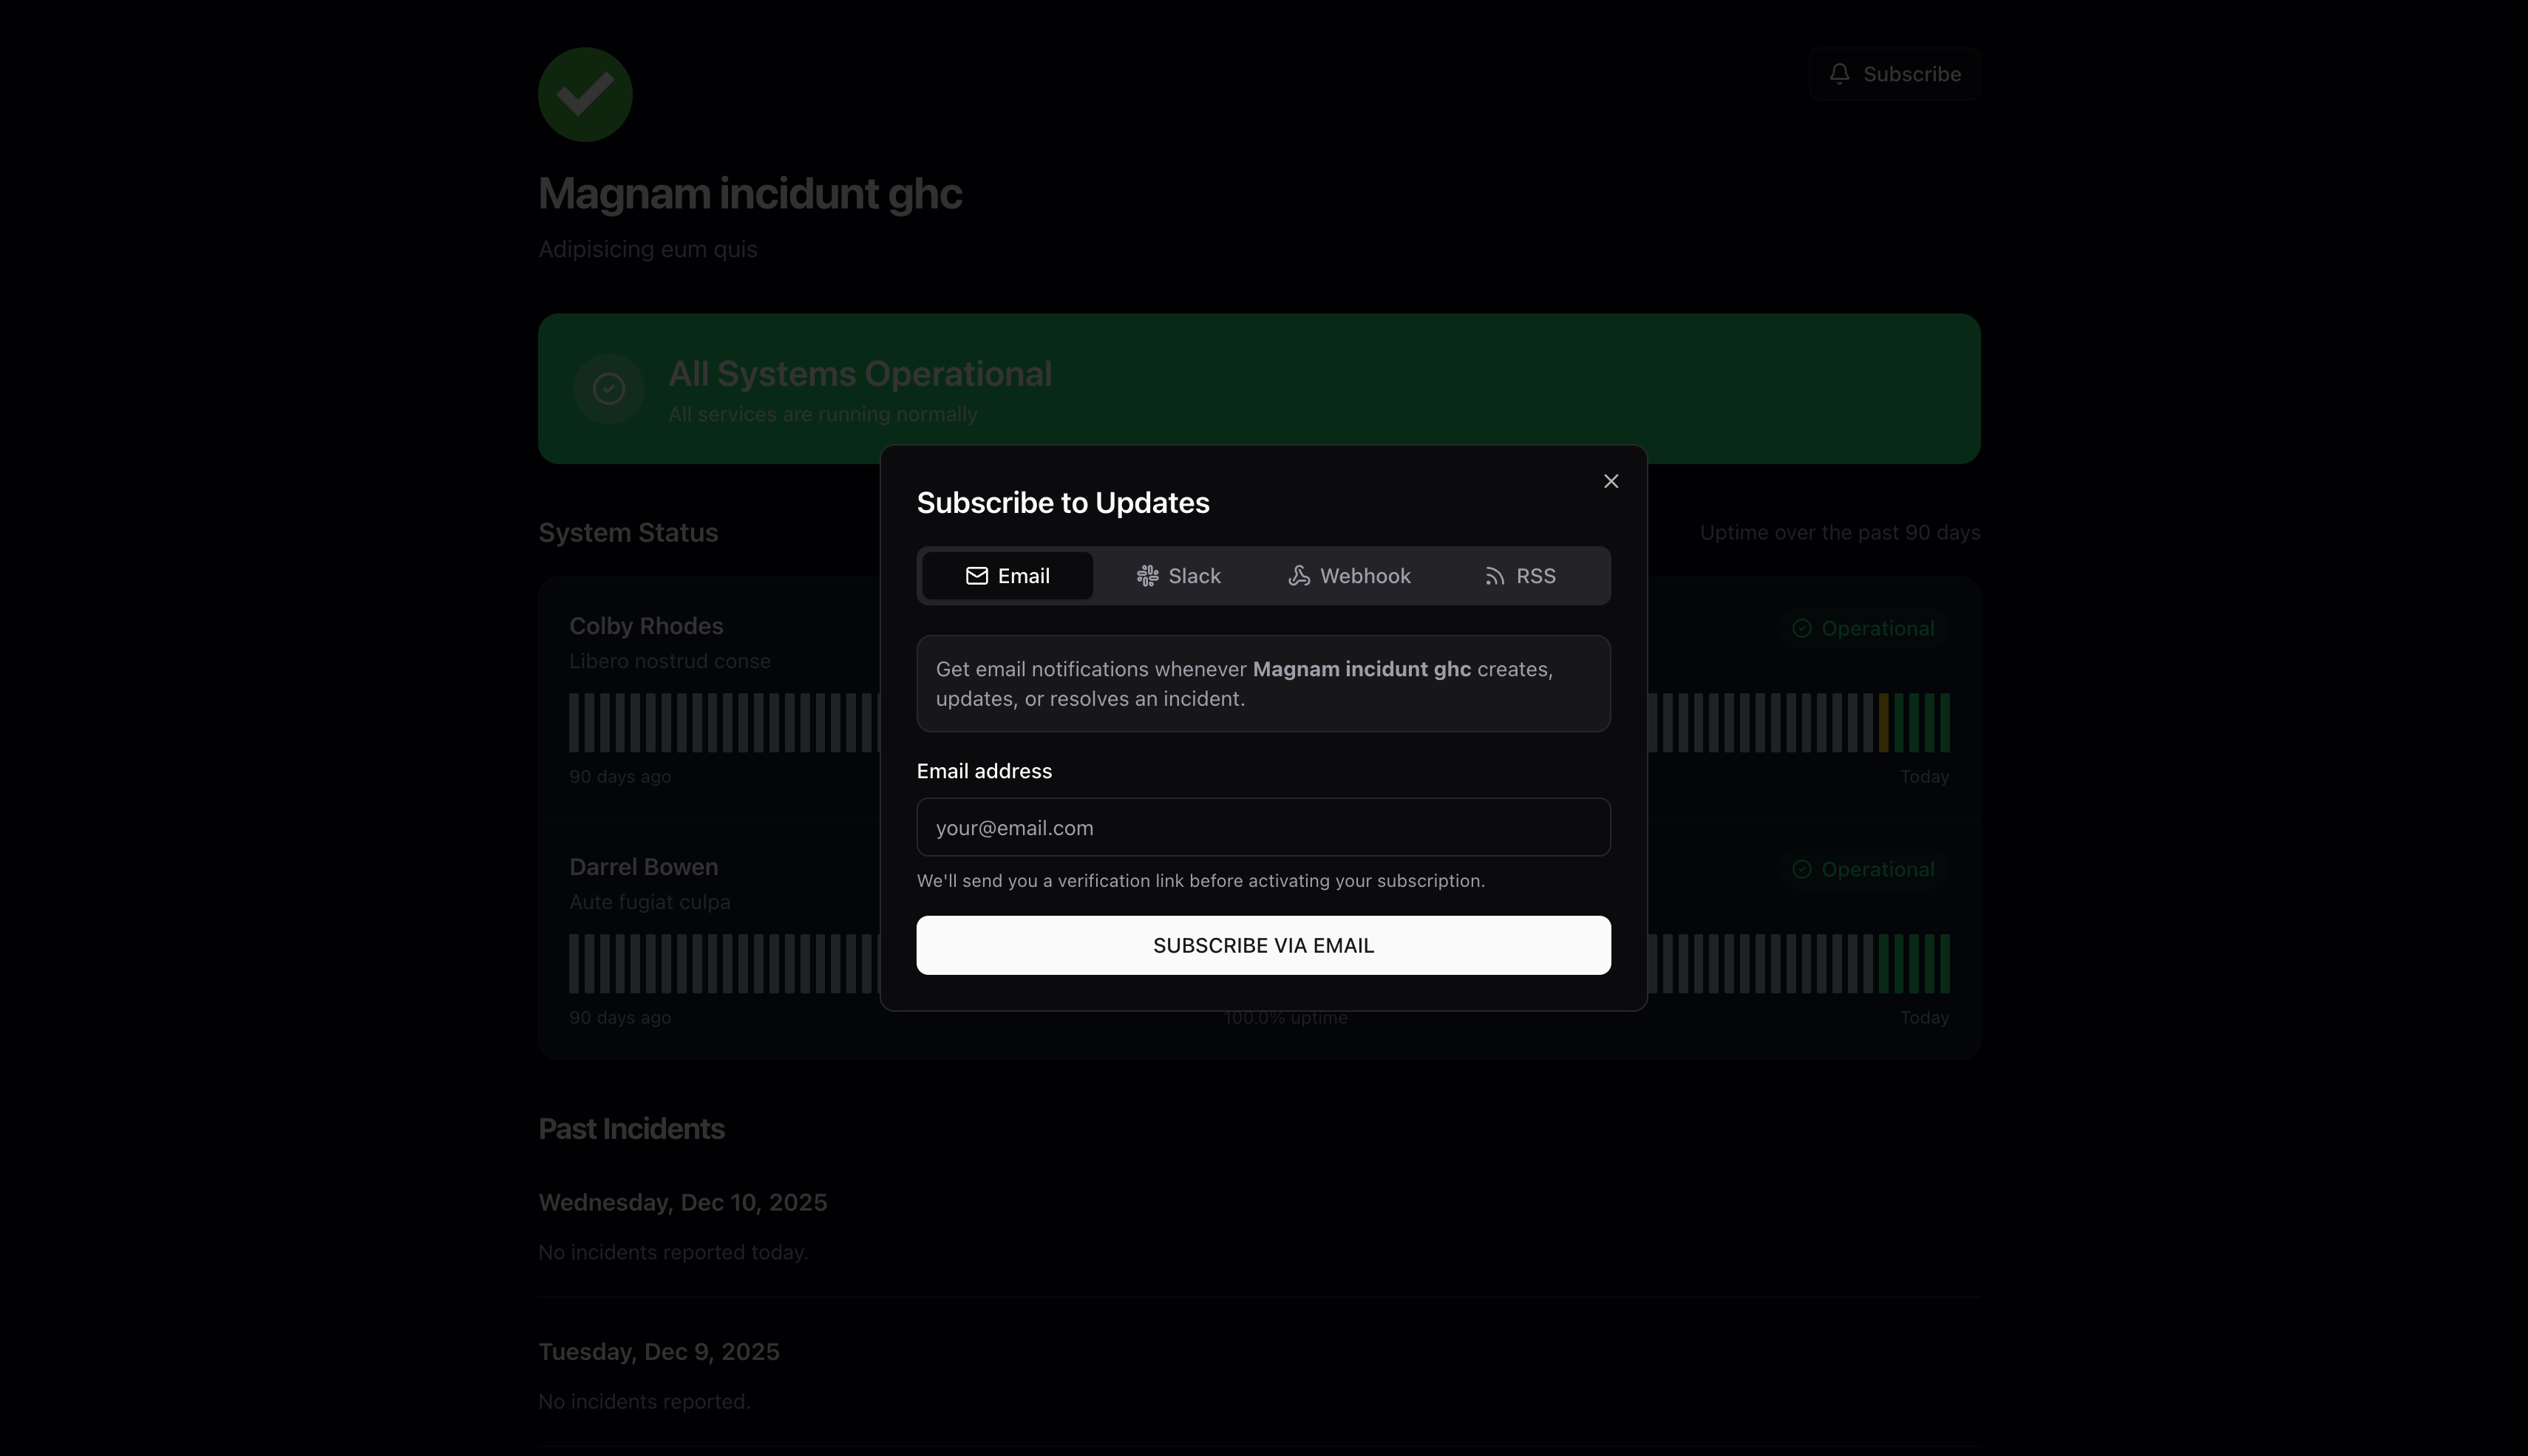Close the Subscribe to Updates dialog
This screenshot has height=1456, width=2528.
pos(1610,481)
